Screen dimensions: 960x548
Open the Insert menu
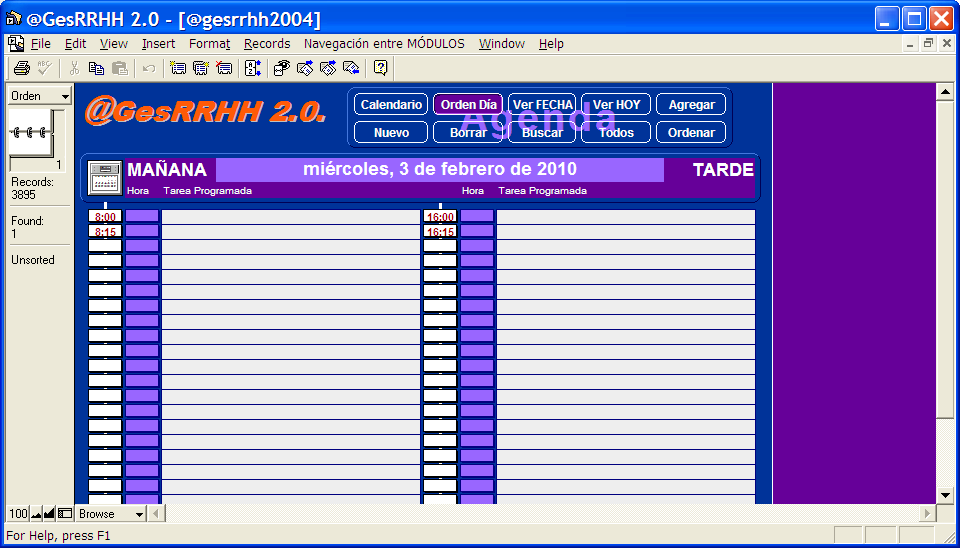point(159,44)
